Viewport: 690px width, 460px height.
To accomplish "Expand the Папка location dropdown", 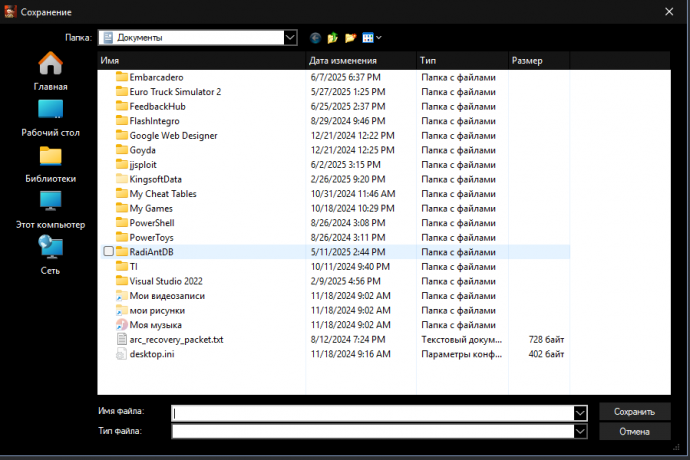I will point(290,38).
